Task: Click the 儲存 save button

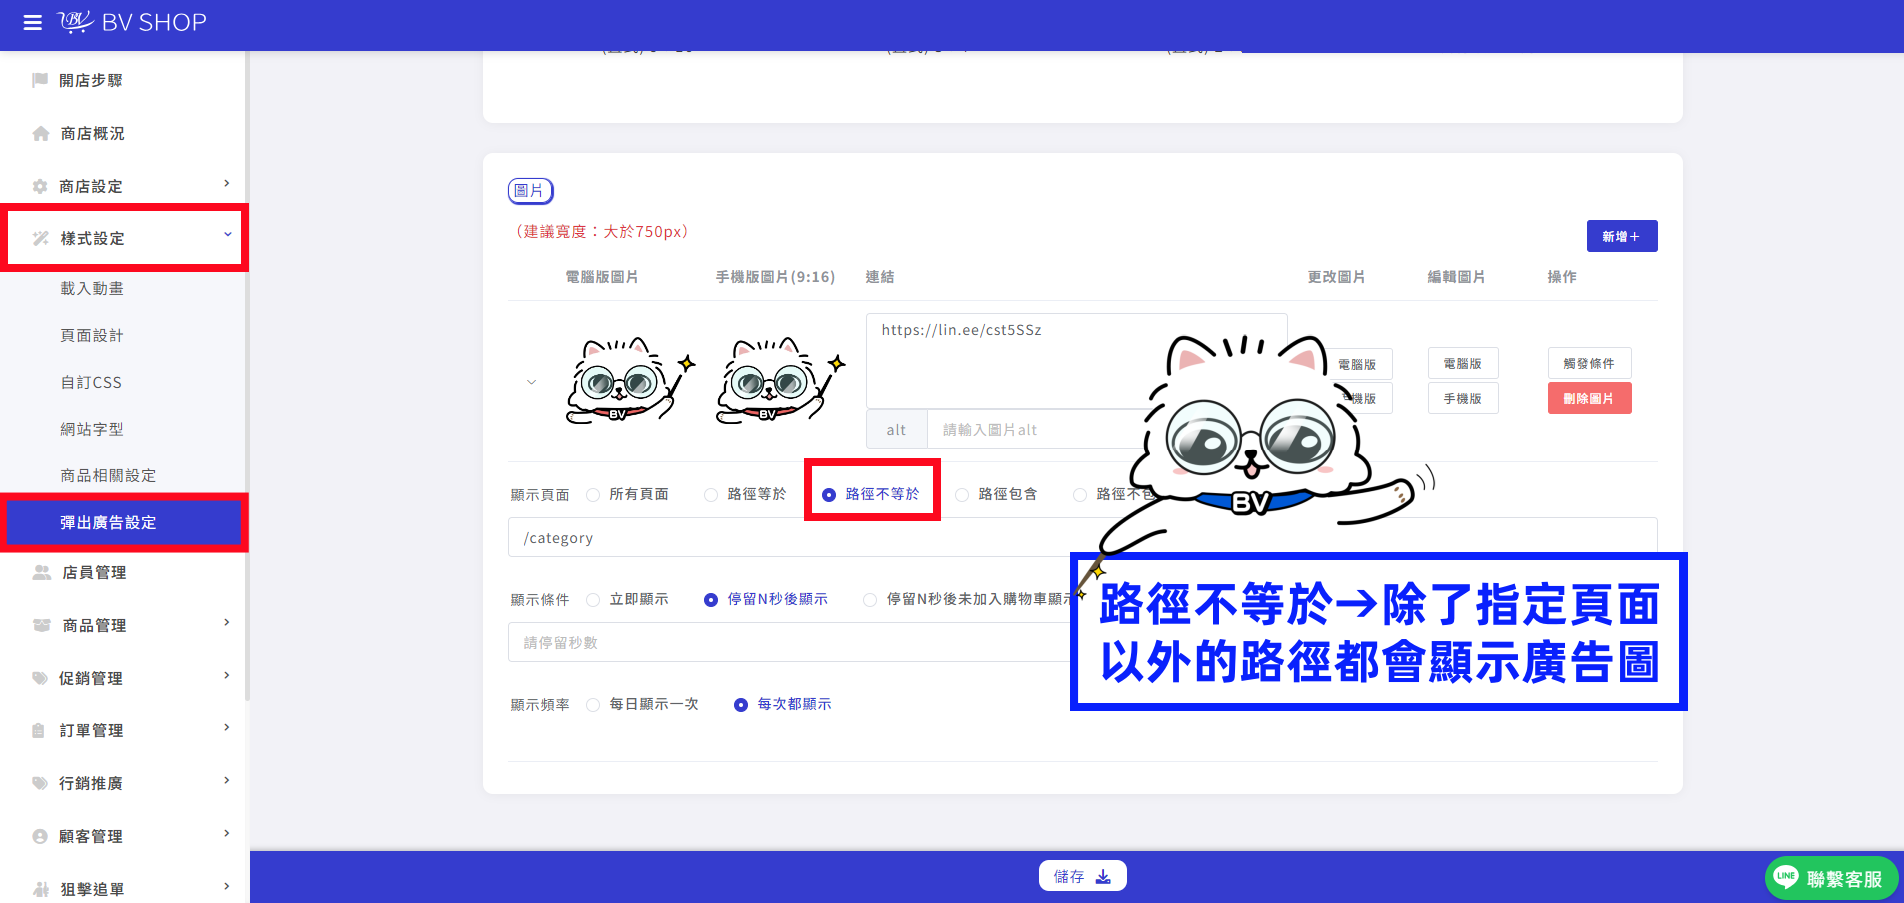Action: [1082, 876]
